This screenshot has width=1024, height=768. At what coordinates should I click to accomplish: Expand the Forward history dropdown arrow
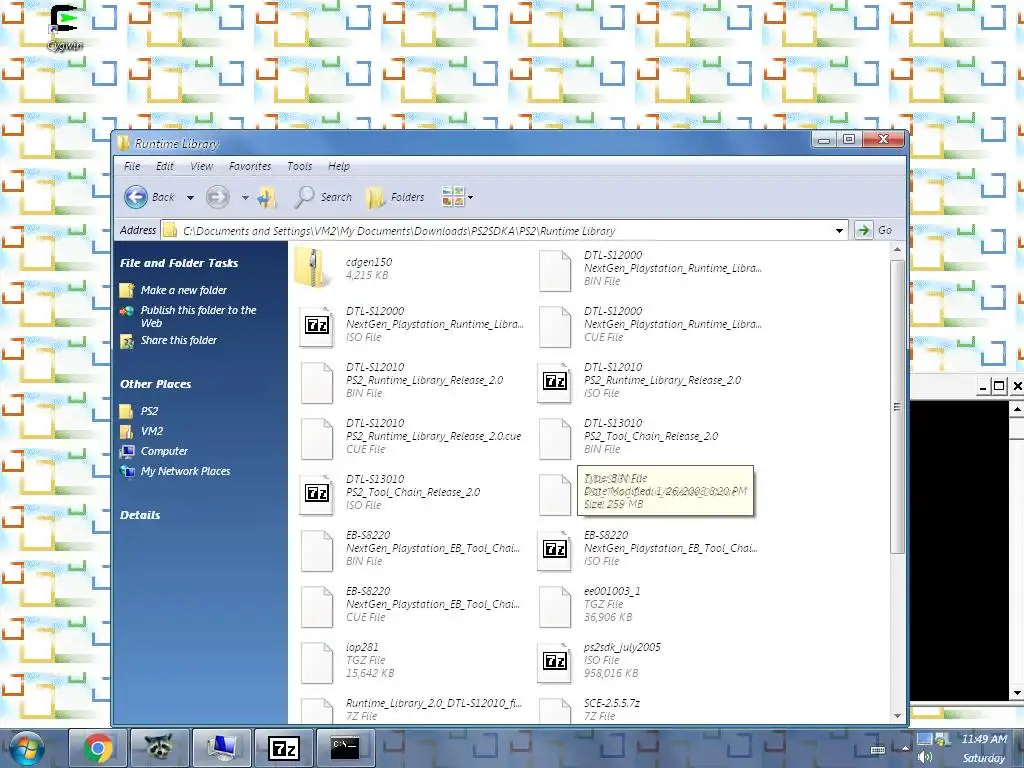pos(245,197)
